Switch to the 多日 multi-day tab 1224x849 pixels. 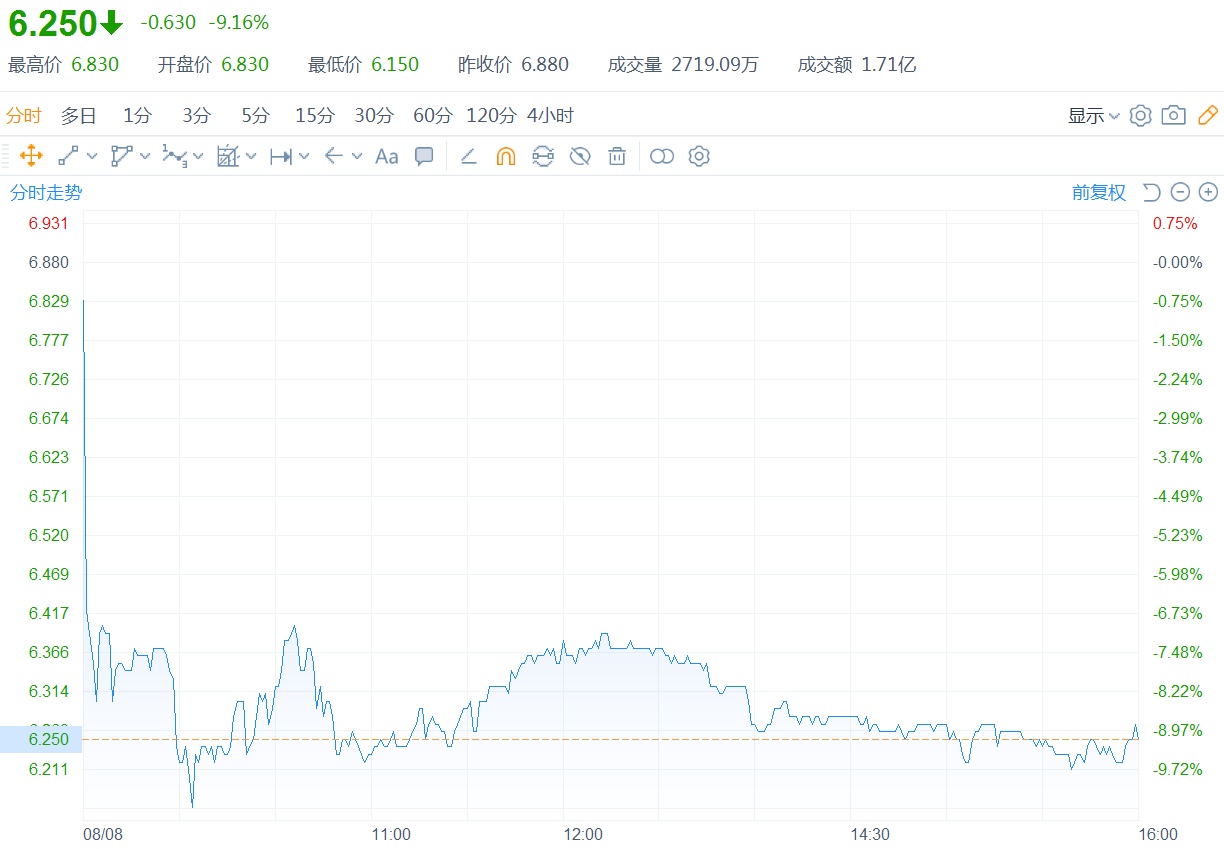[x=79, y=116]
